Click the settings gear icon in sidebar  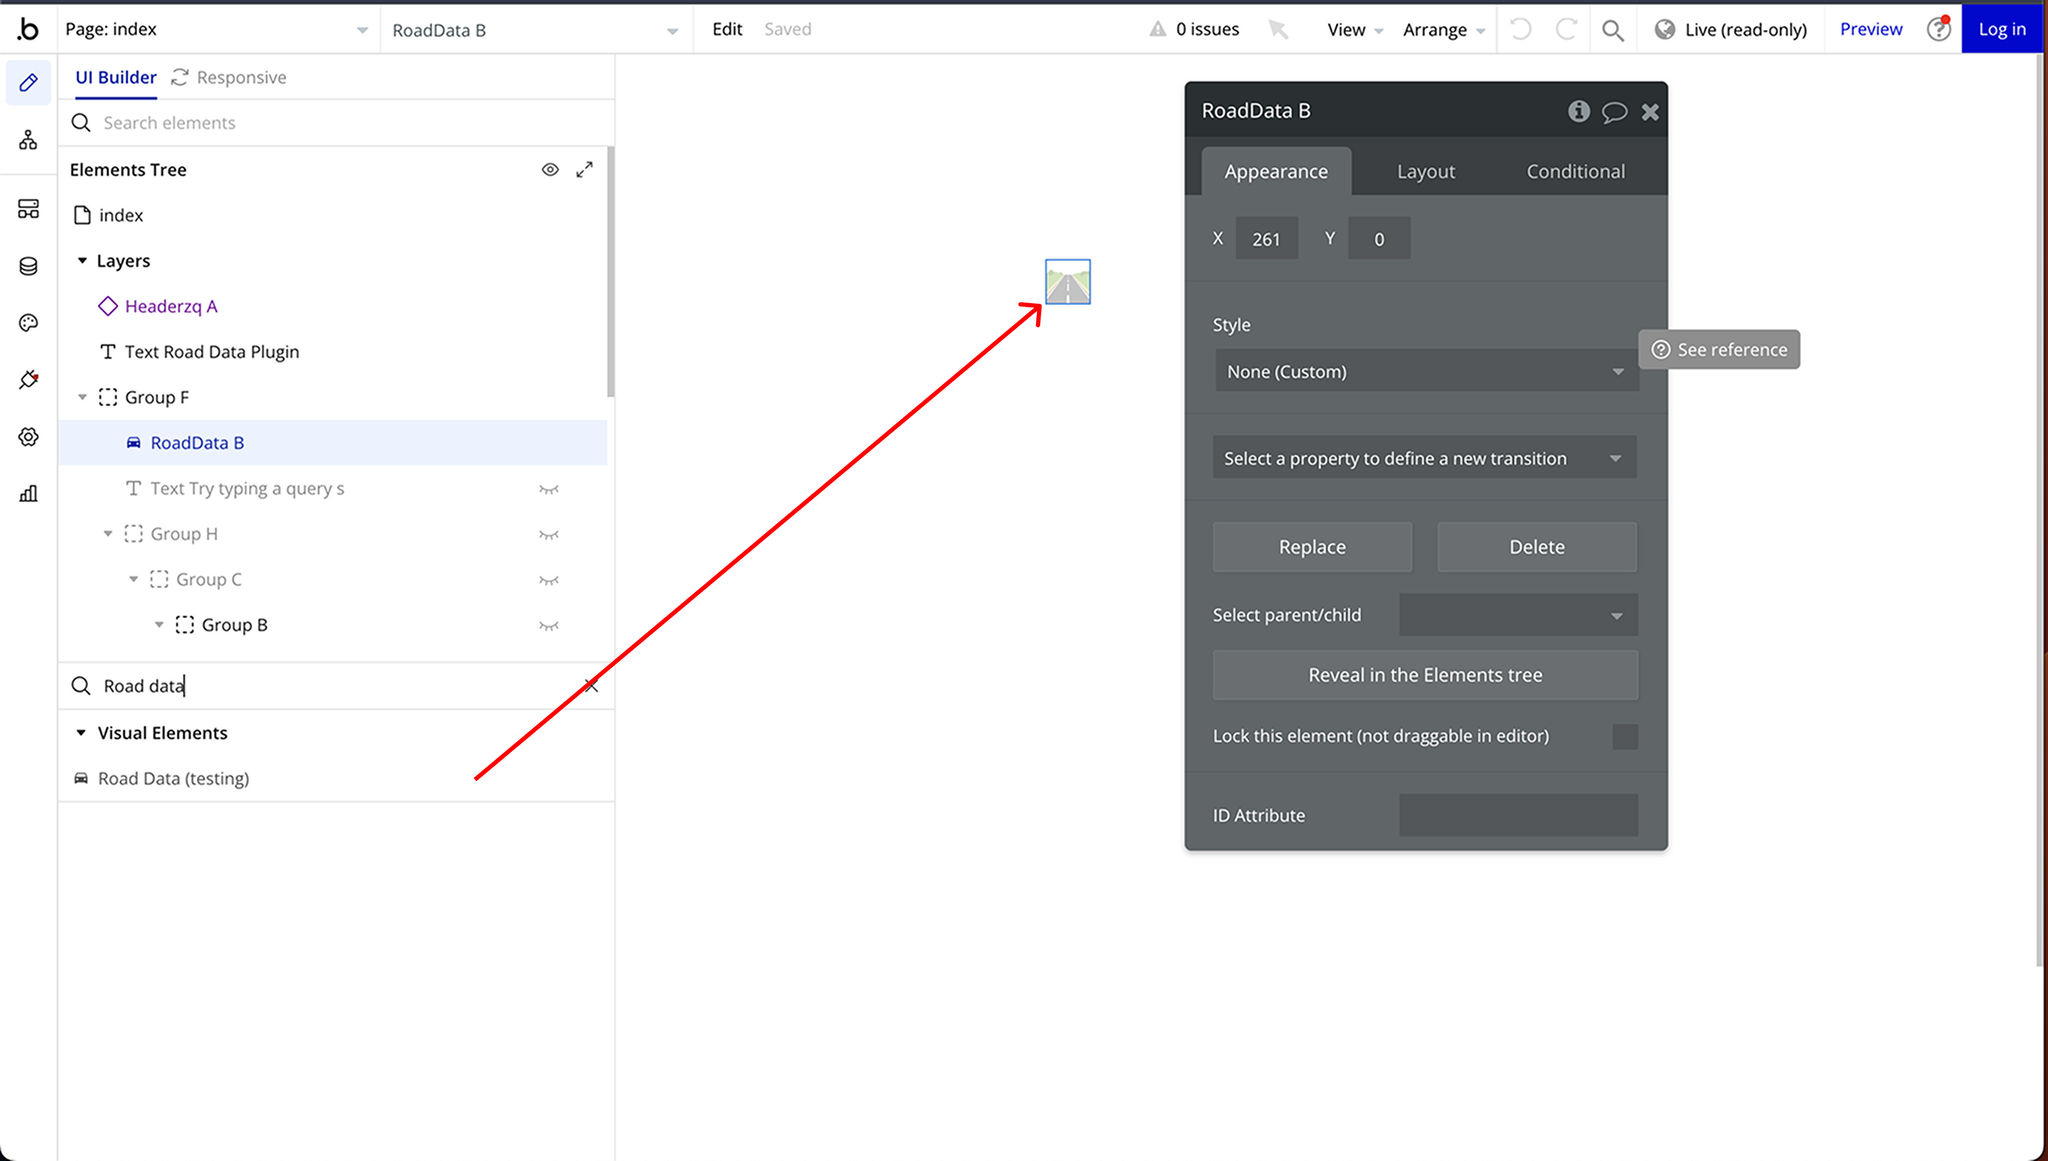pyautogui.click(x=28, y=436)
